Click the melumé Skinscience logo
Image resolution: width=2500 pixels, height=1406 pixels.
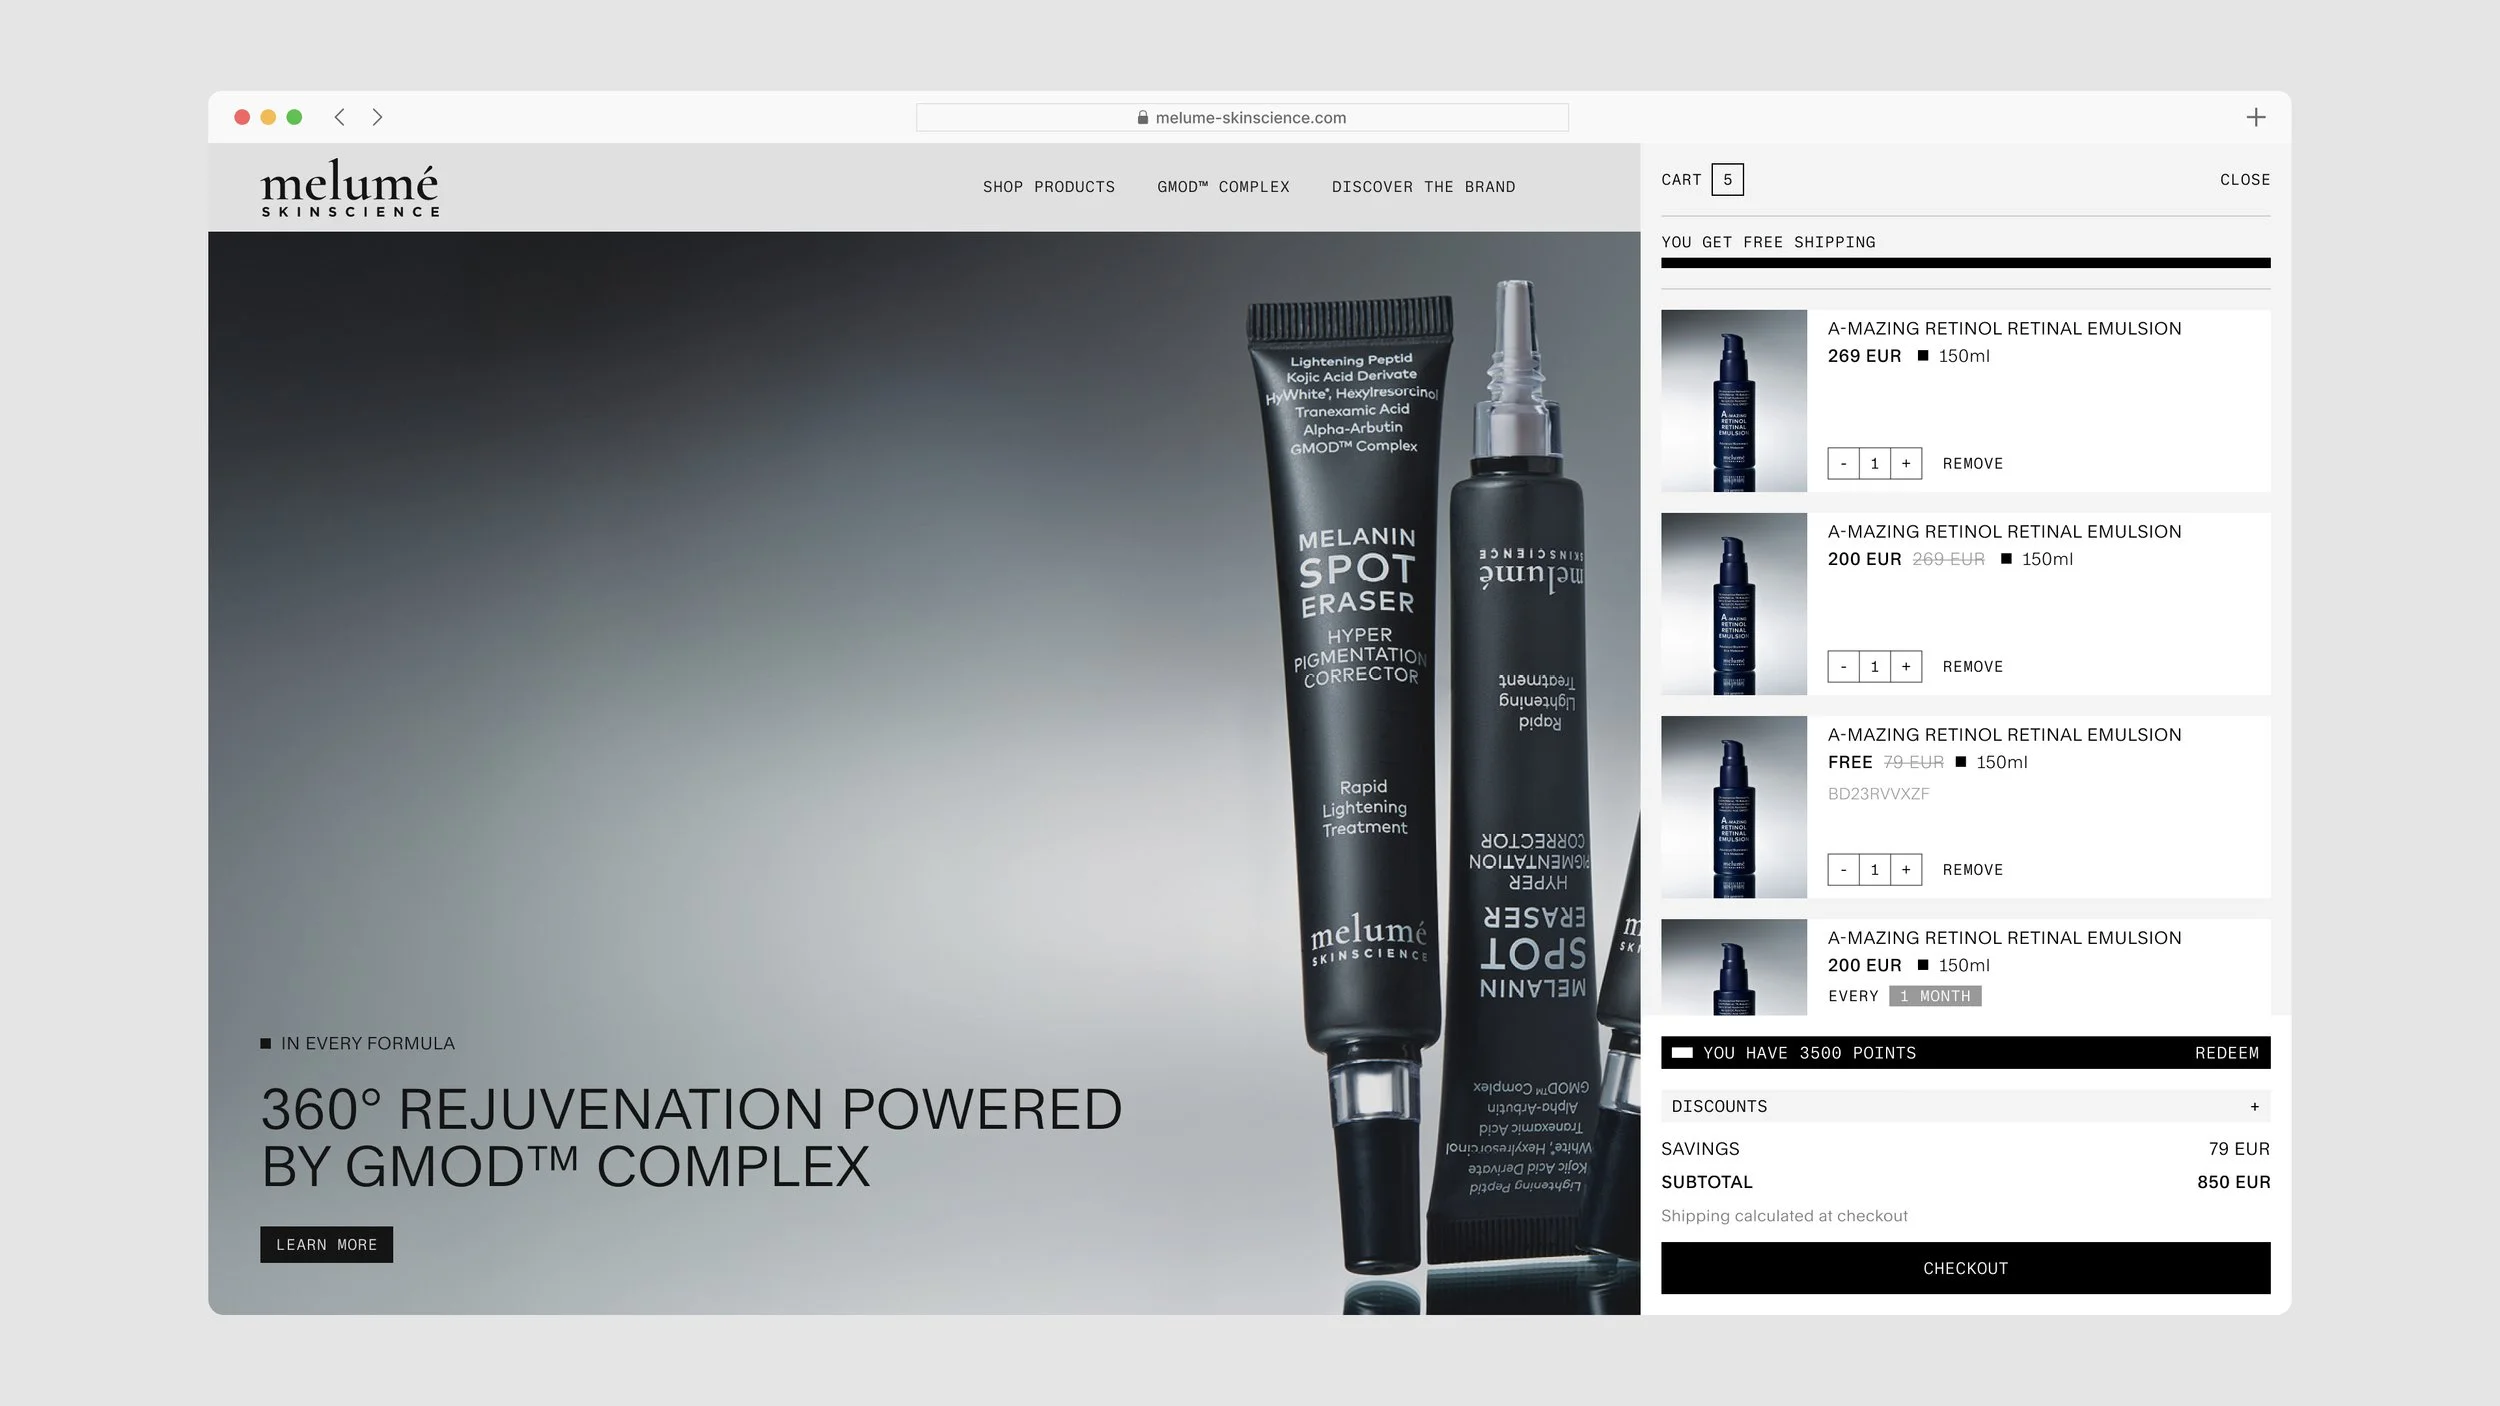pyautogui.click(x=349, y=188)
